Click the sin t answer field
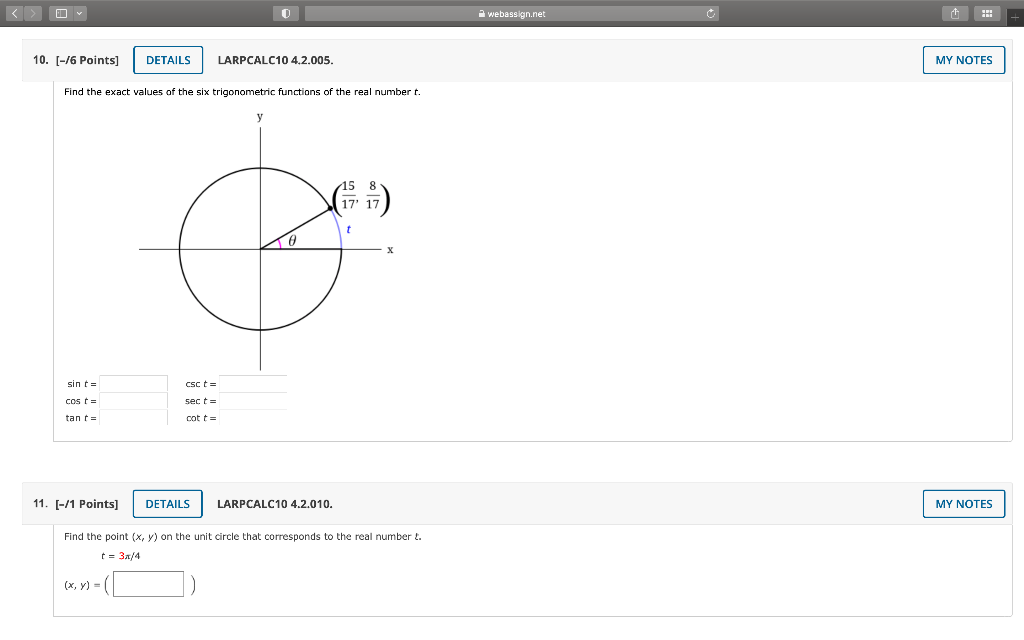Viewport: 1024px width, 640px height. click(132, 383)
